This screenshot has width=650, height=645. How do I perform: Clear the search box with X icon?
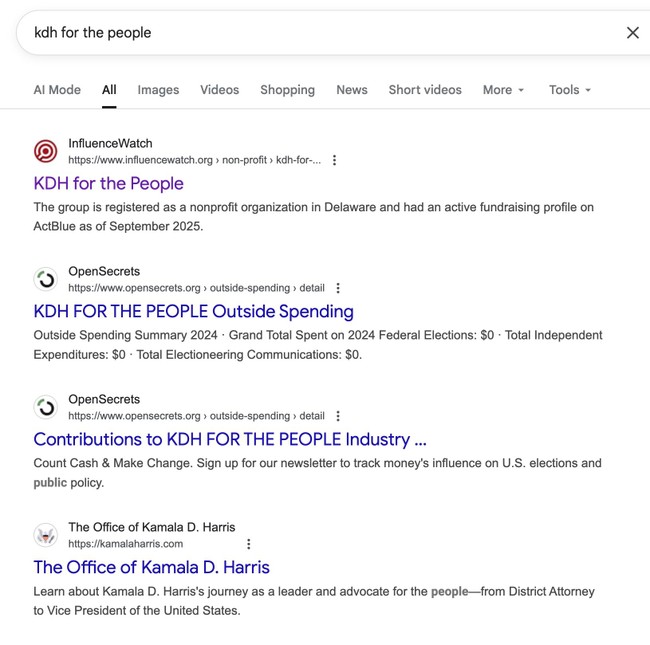(632, 33)
